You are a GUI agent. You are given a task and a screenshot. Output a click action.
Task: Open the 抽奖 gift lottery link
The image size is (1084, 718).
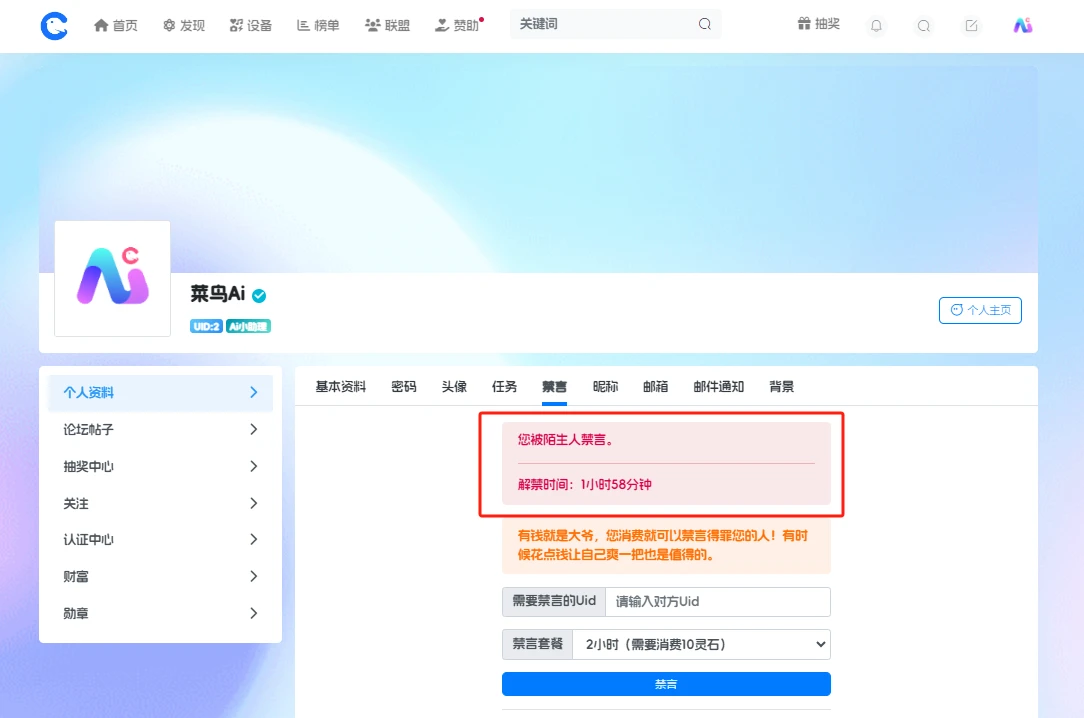tap(818, 25)
